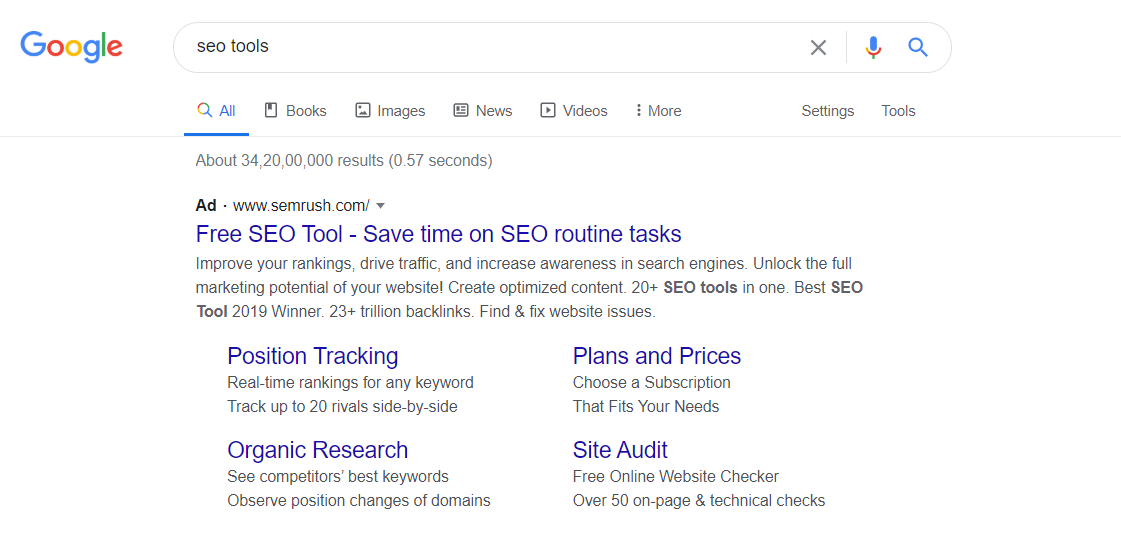This screenshot has height=538, width=1121.
Task: Click 'See competitors' best keywords' text
Action: [x=338, y=477]
